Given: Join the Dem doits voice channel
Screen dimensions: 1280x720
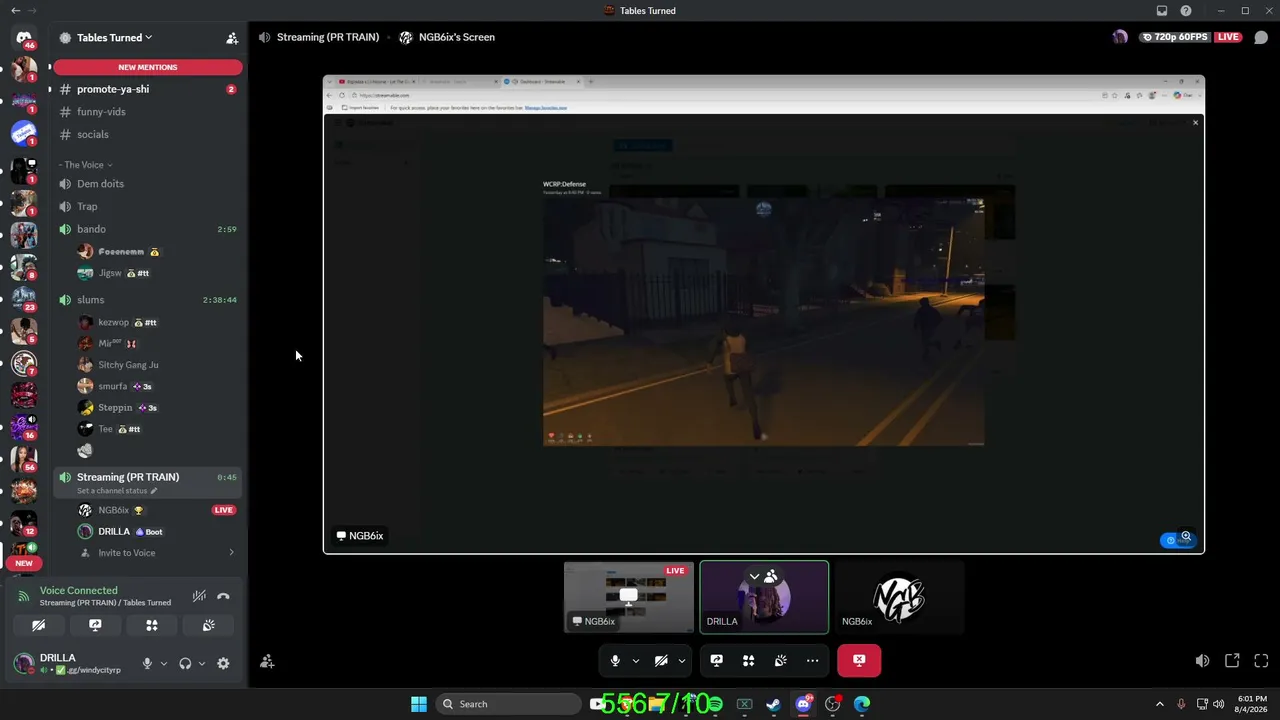Looking at the screenshot, I should (148, 184).
